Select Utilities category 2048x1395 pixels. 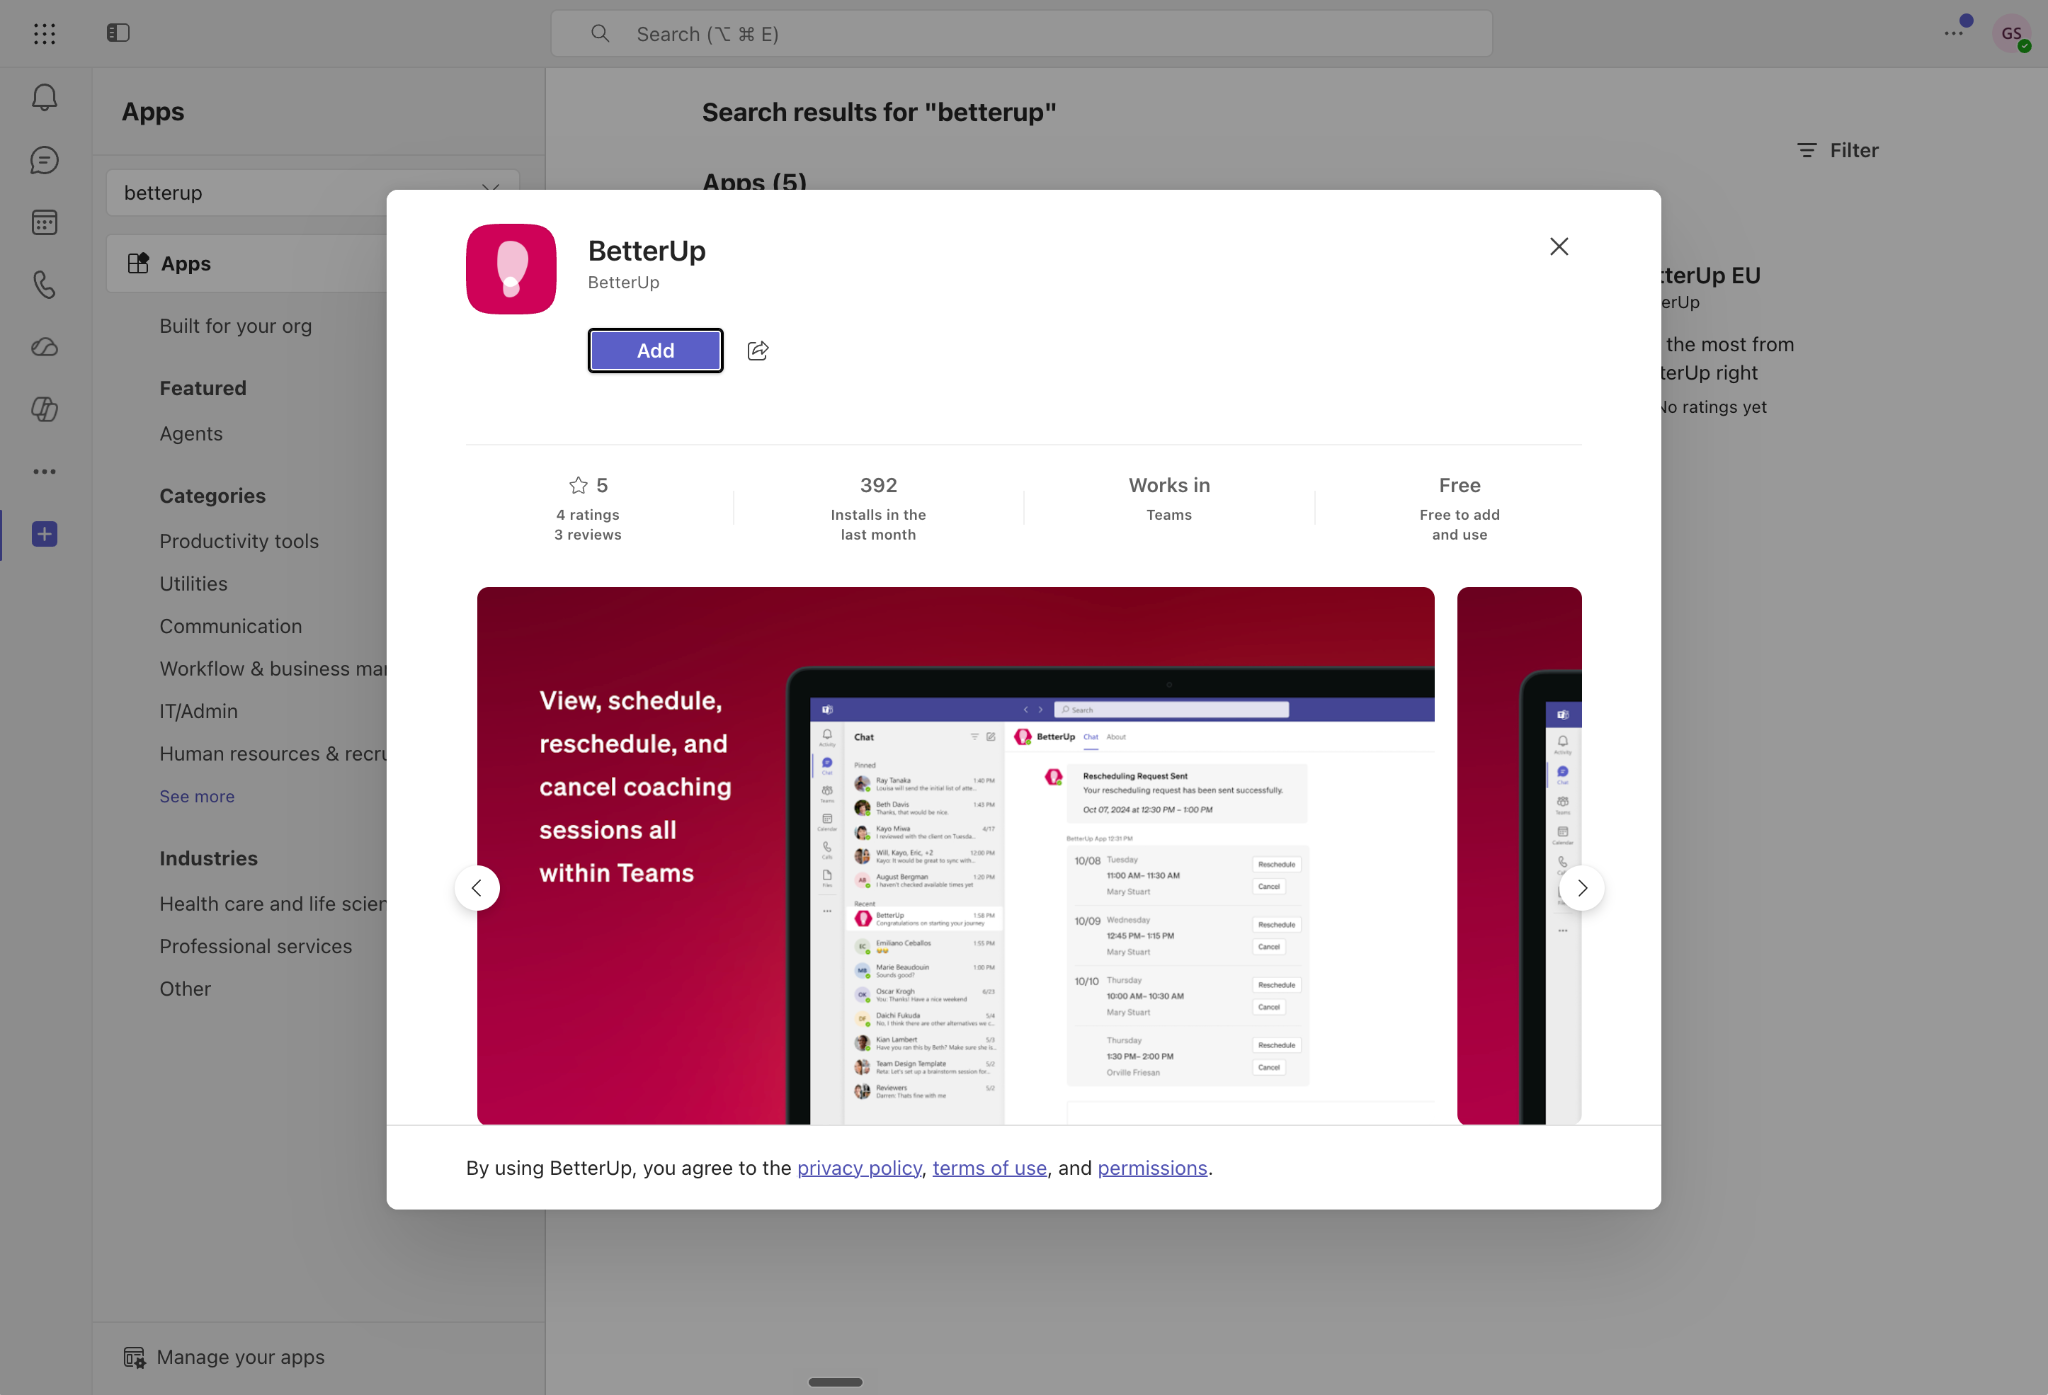pyautogui.click(x=193, y=584)
